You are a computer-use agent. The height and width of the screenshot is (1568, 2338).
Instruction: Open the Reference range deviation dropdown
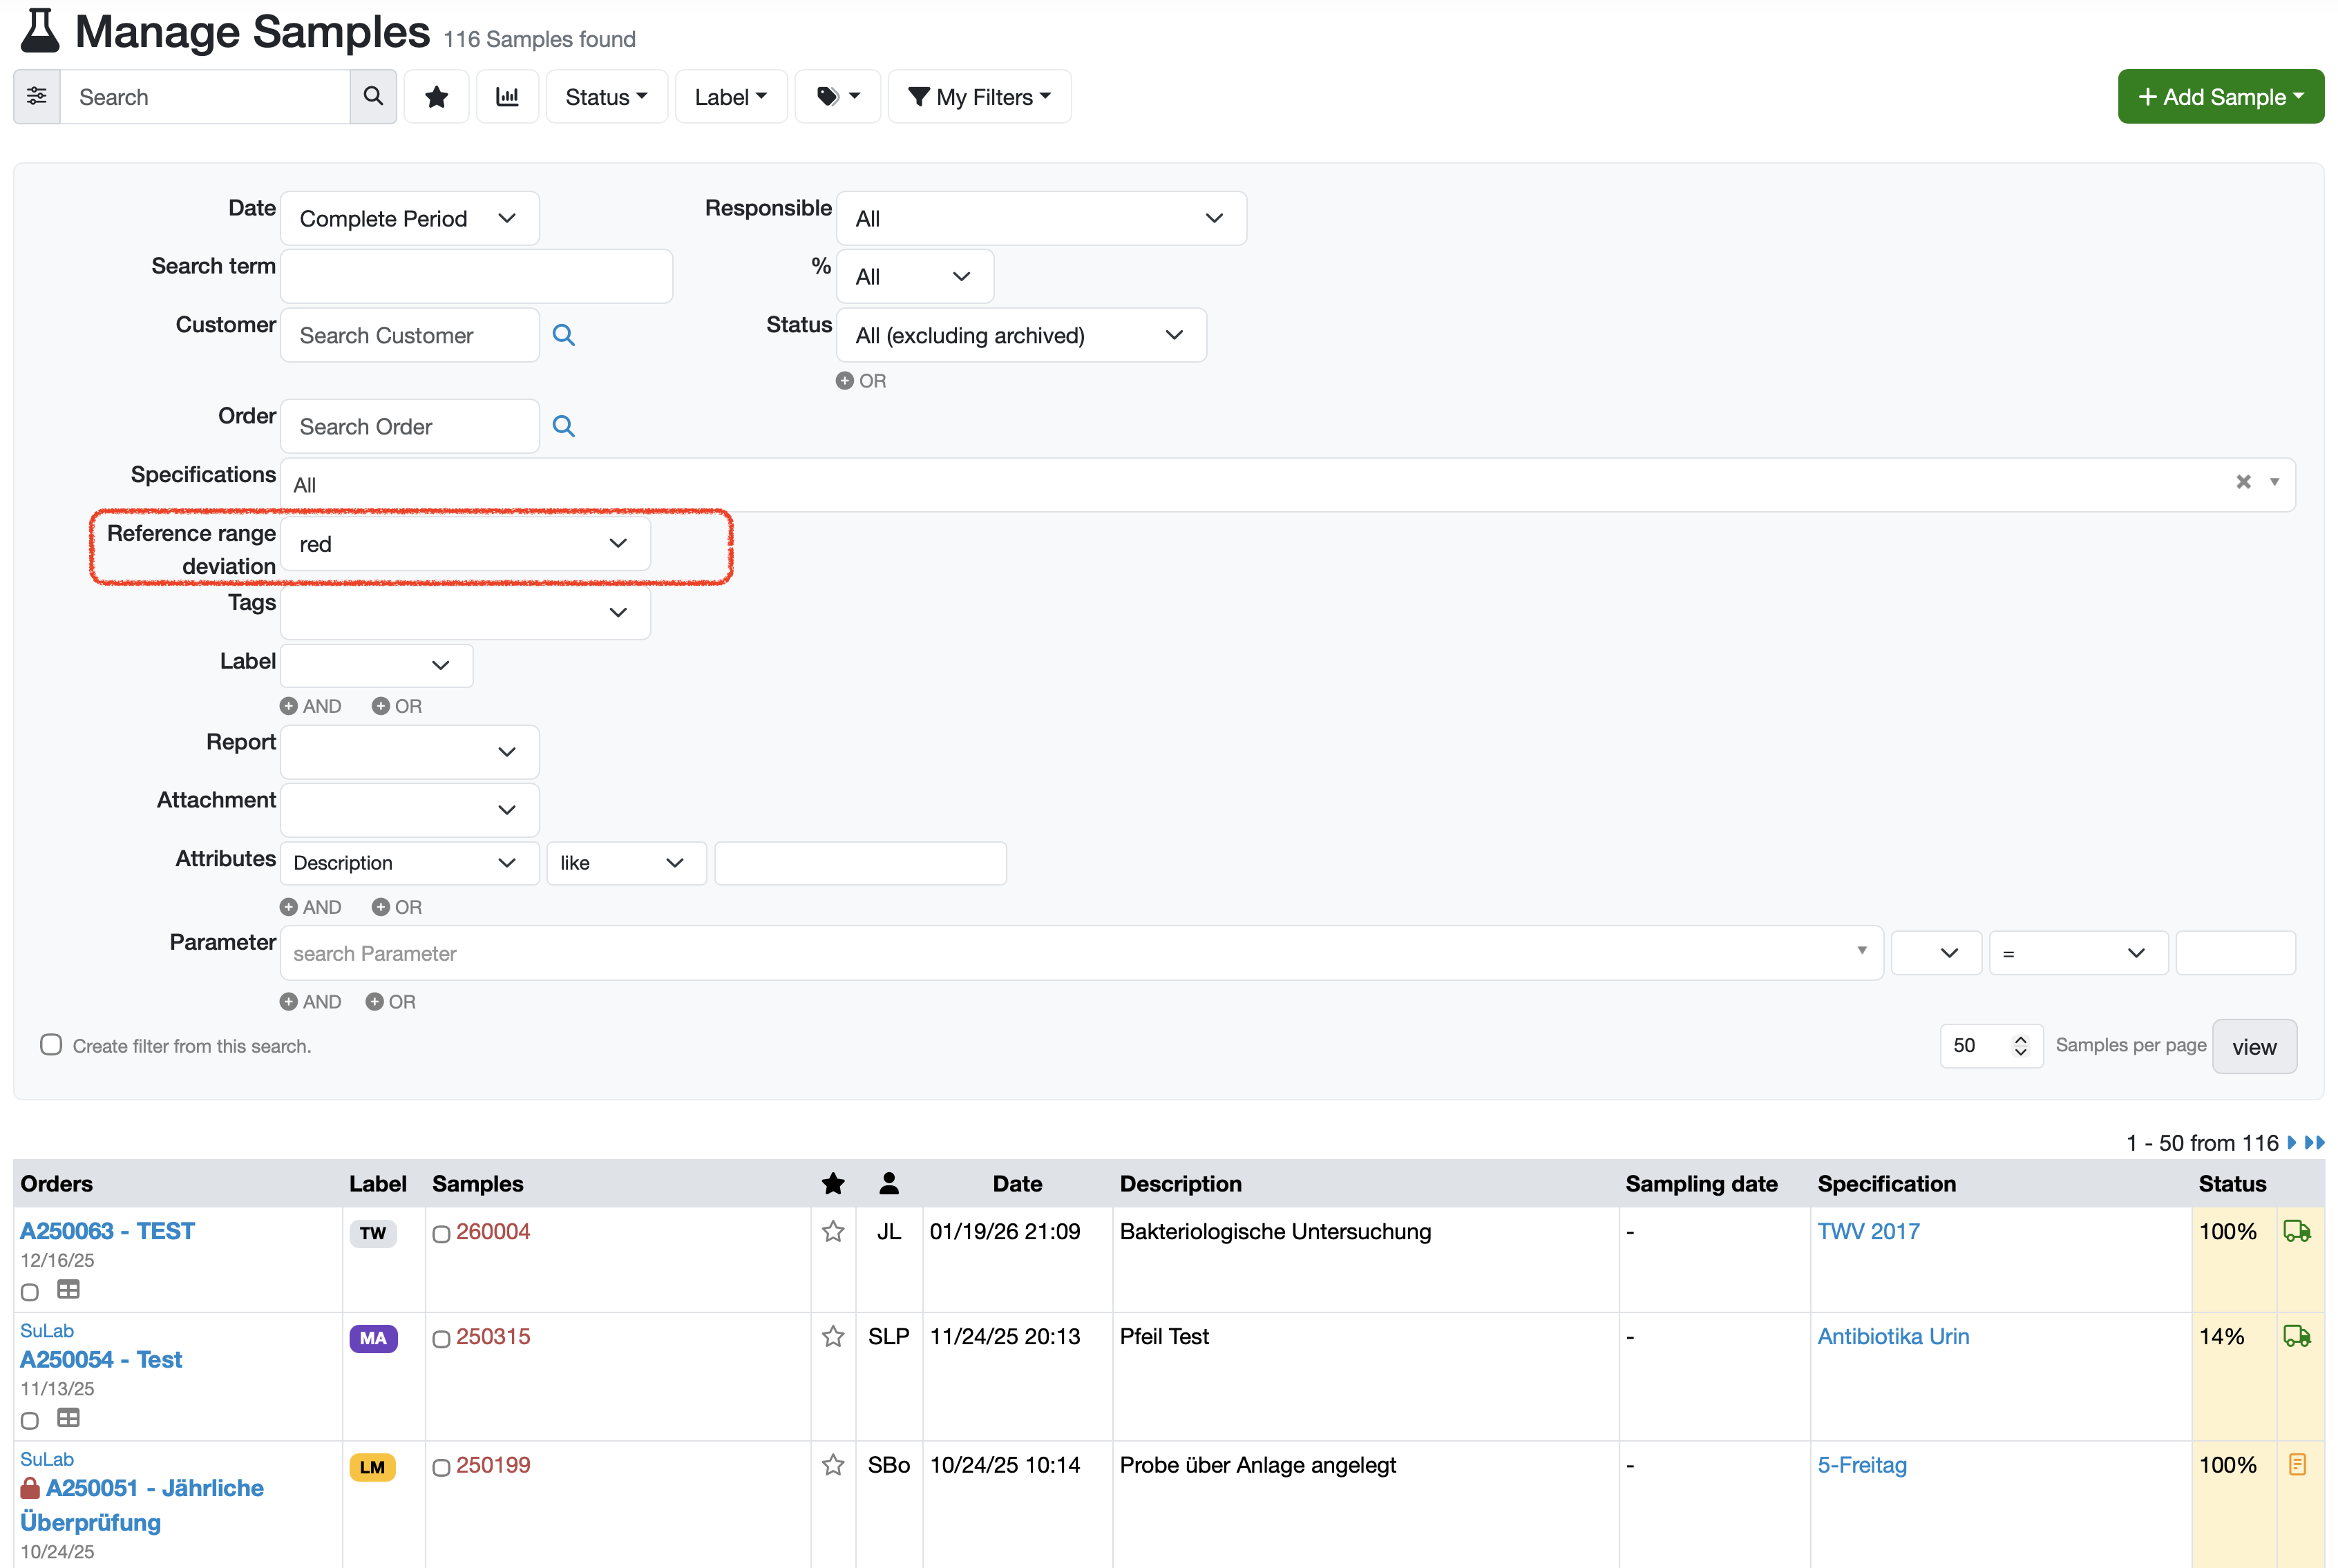[x=465, y=544]
